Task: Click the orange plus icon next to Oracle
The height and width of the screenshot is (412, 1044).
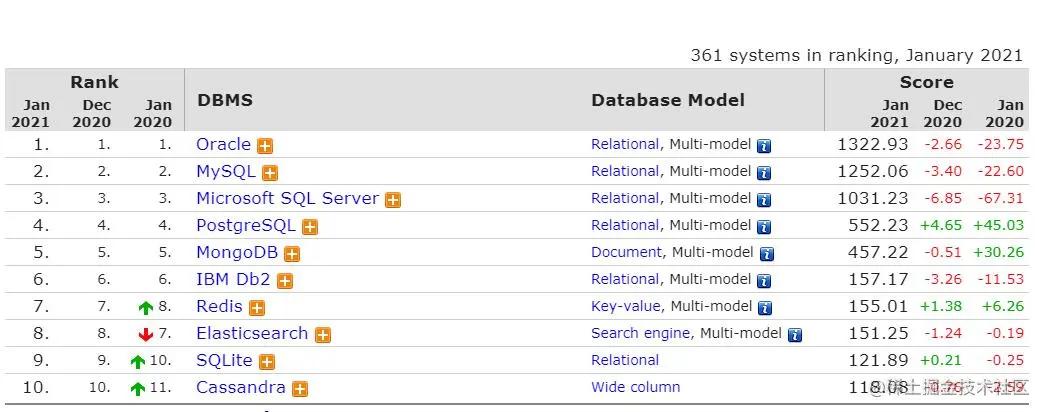Action: (265, 146)
